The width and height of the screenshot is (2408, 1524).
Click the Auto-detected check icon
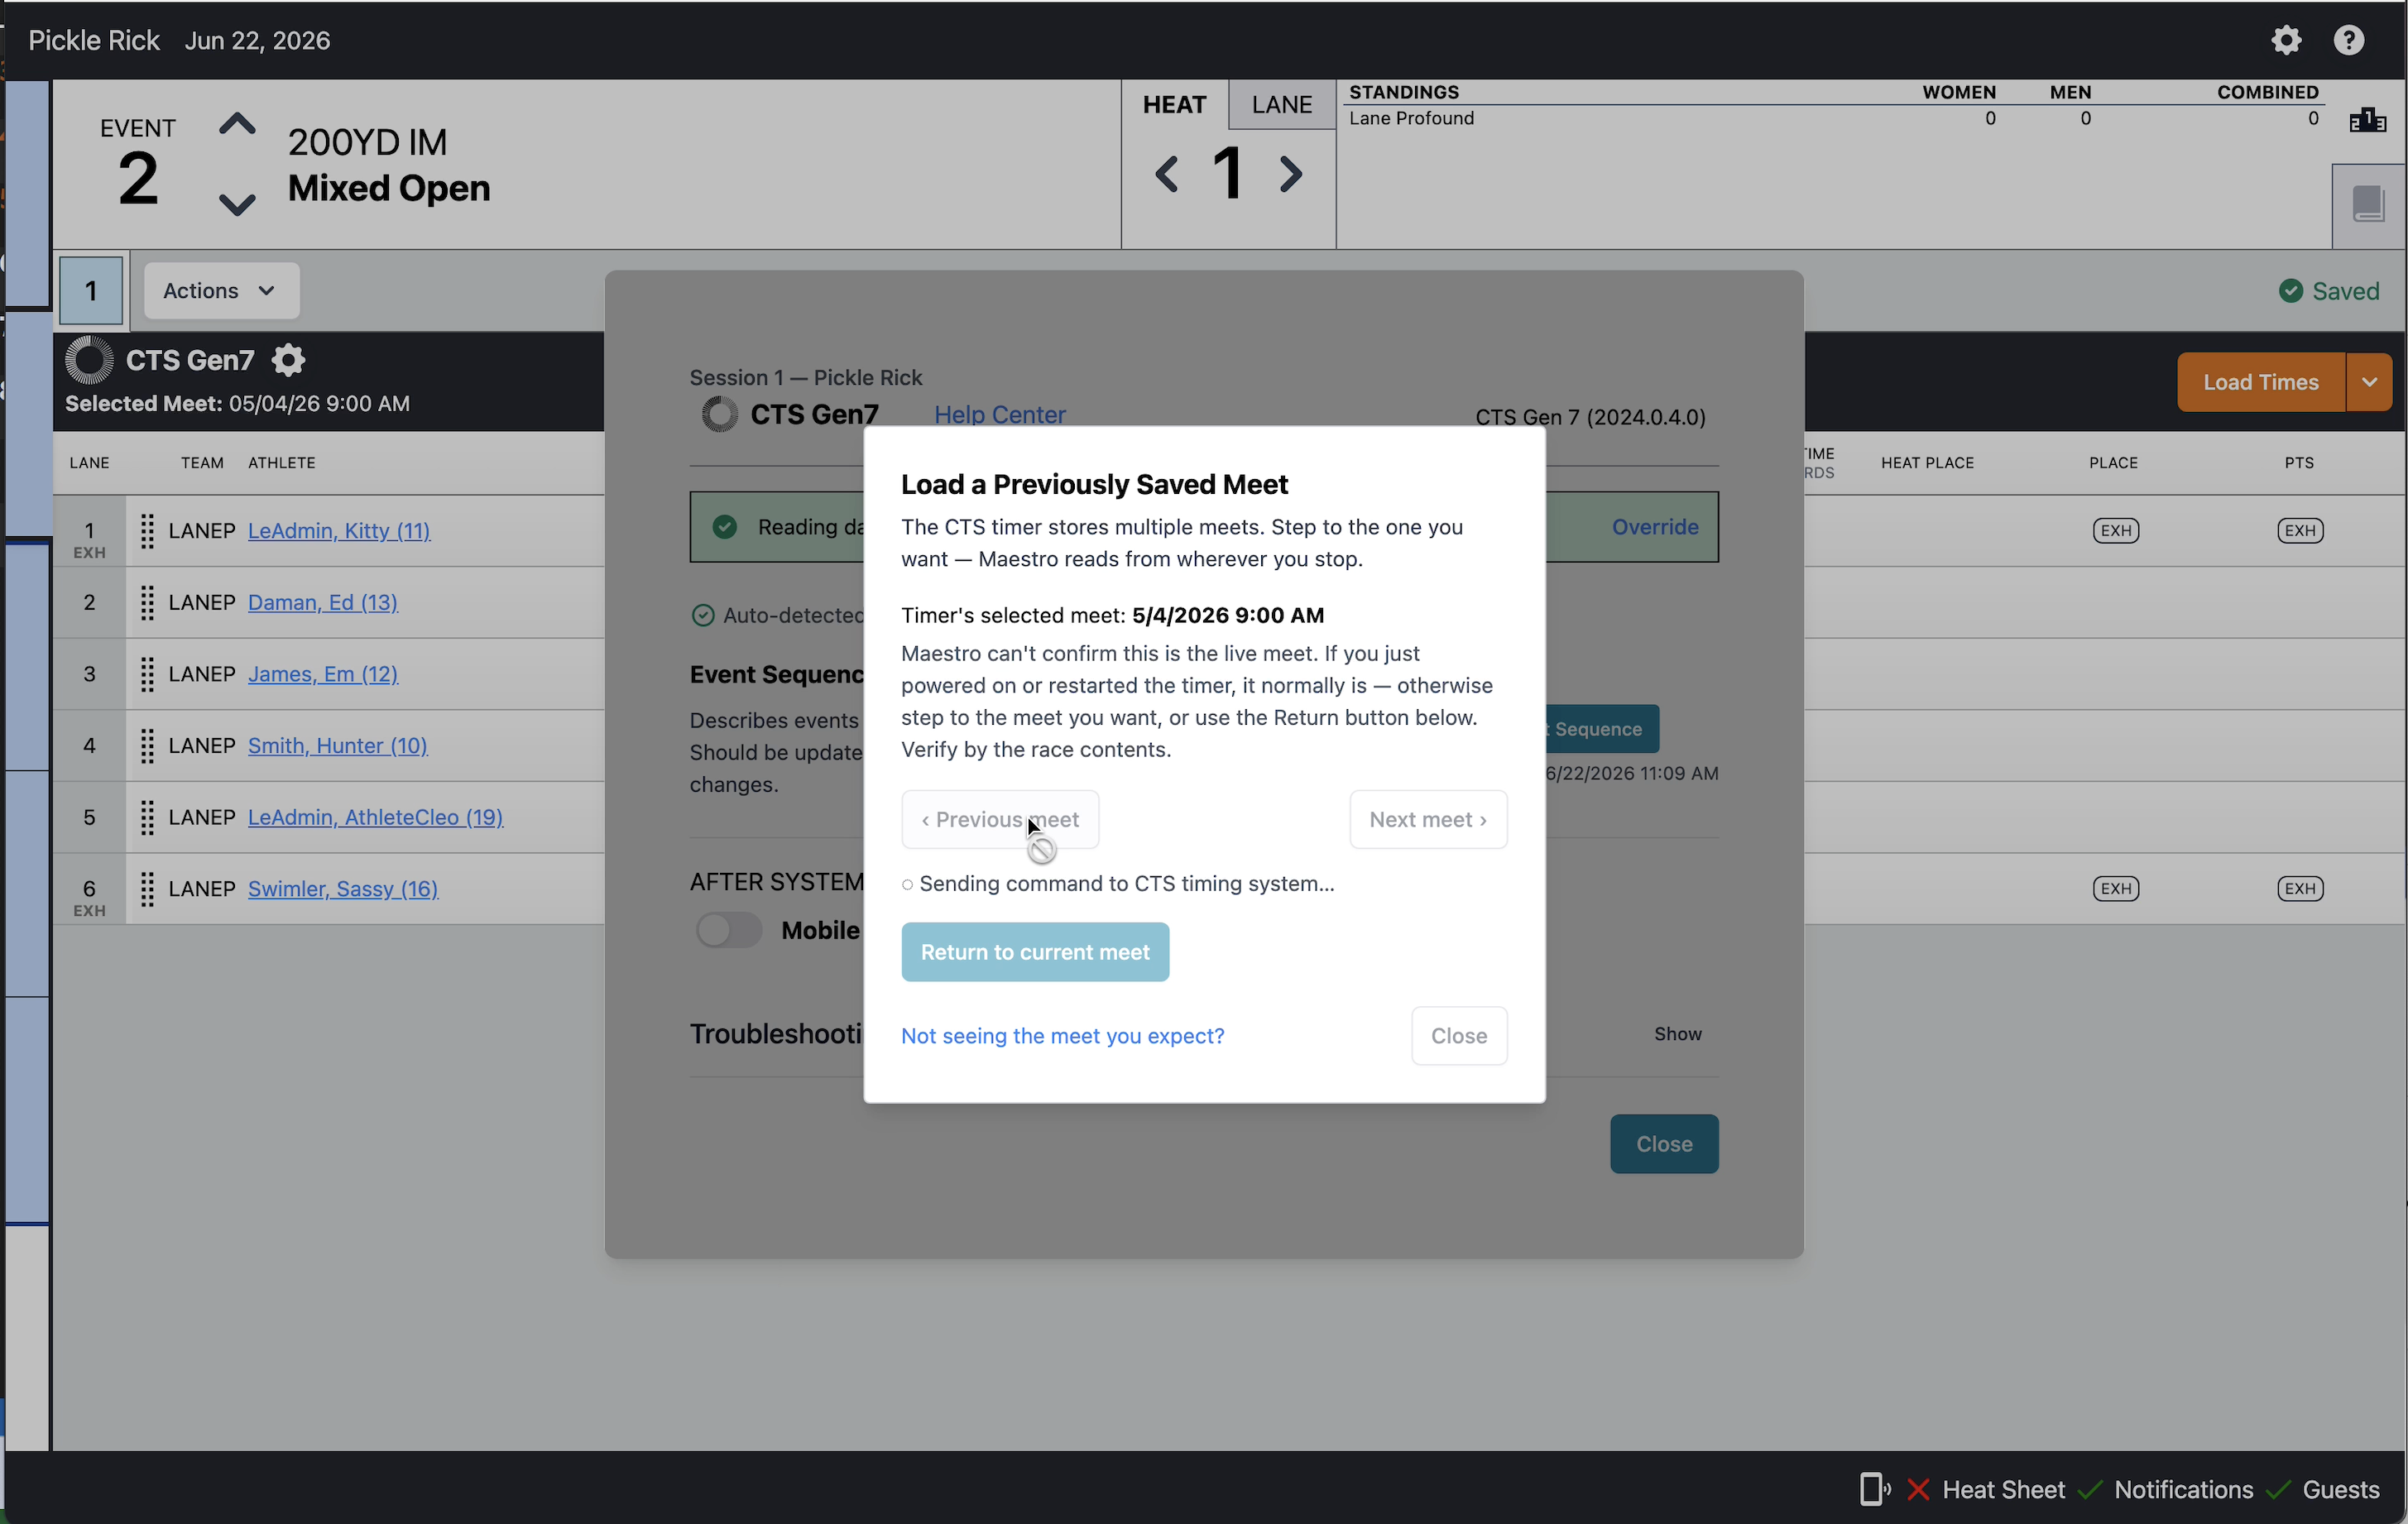(x=703, y=615)
